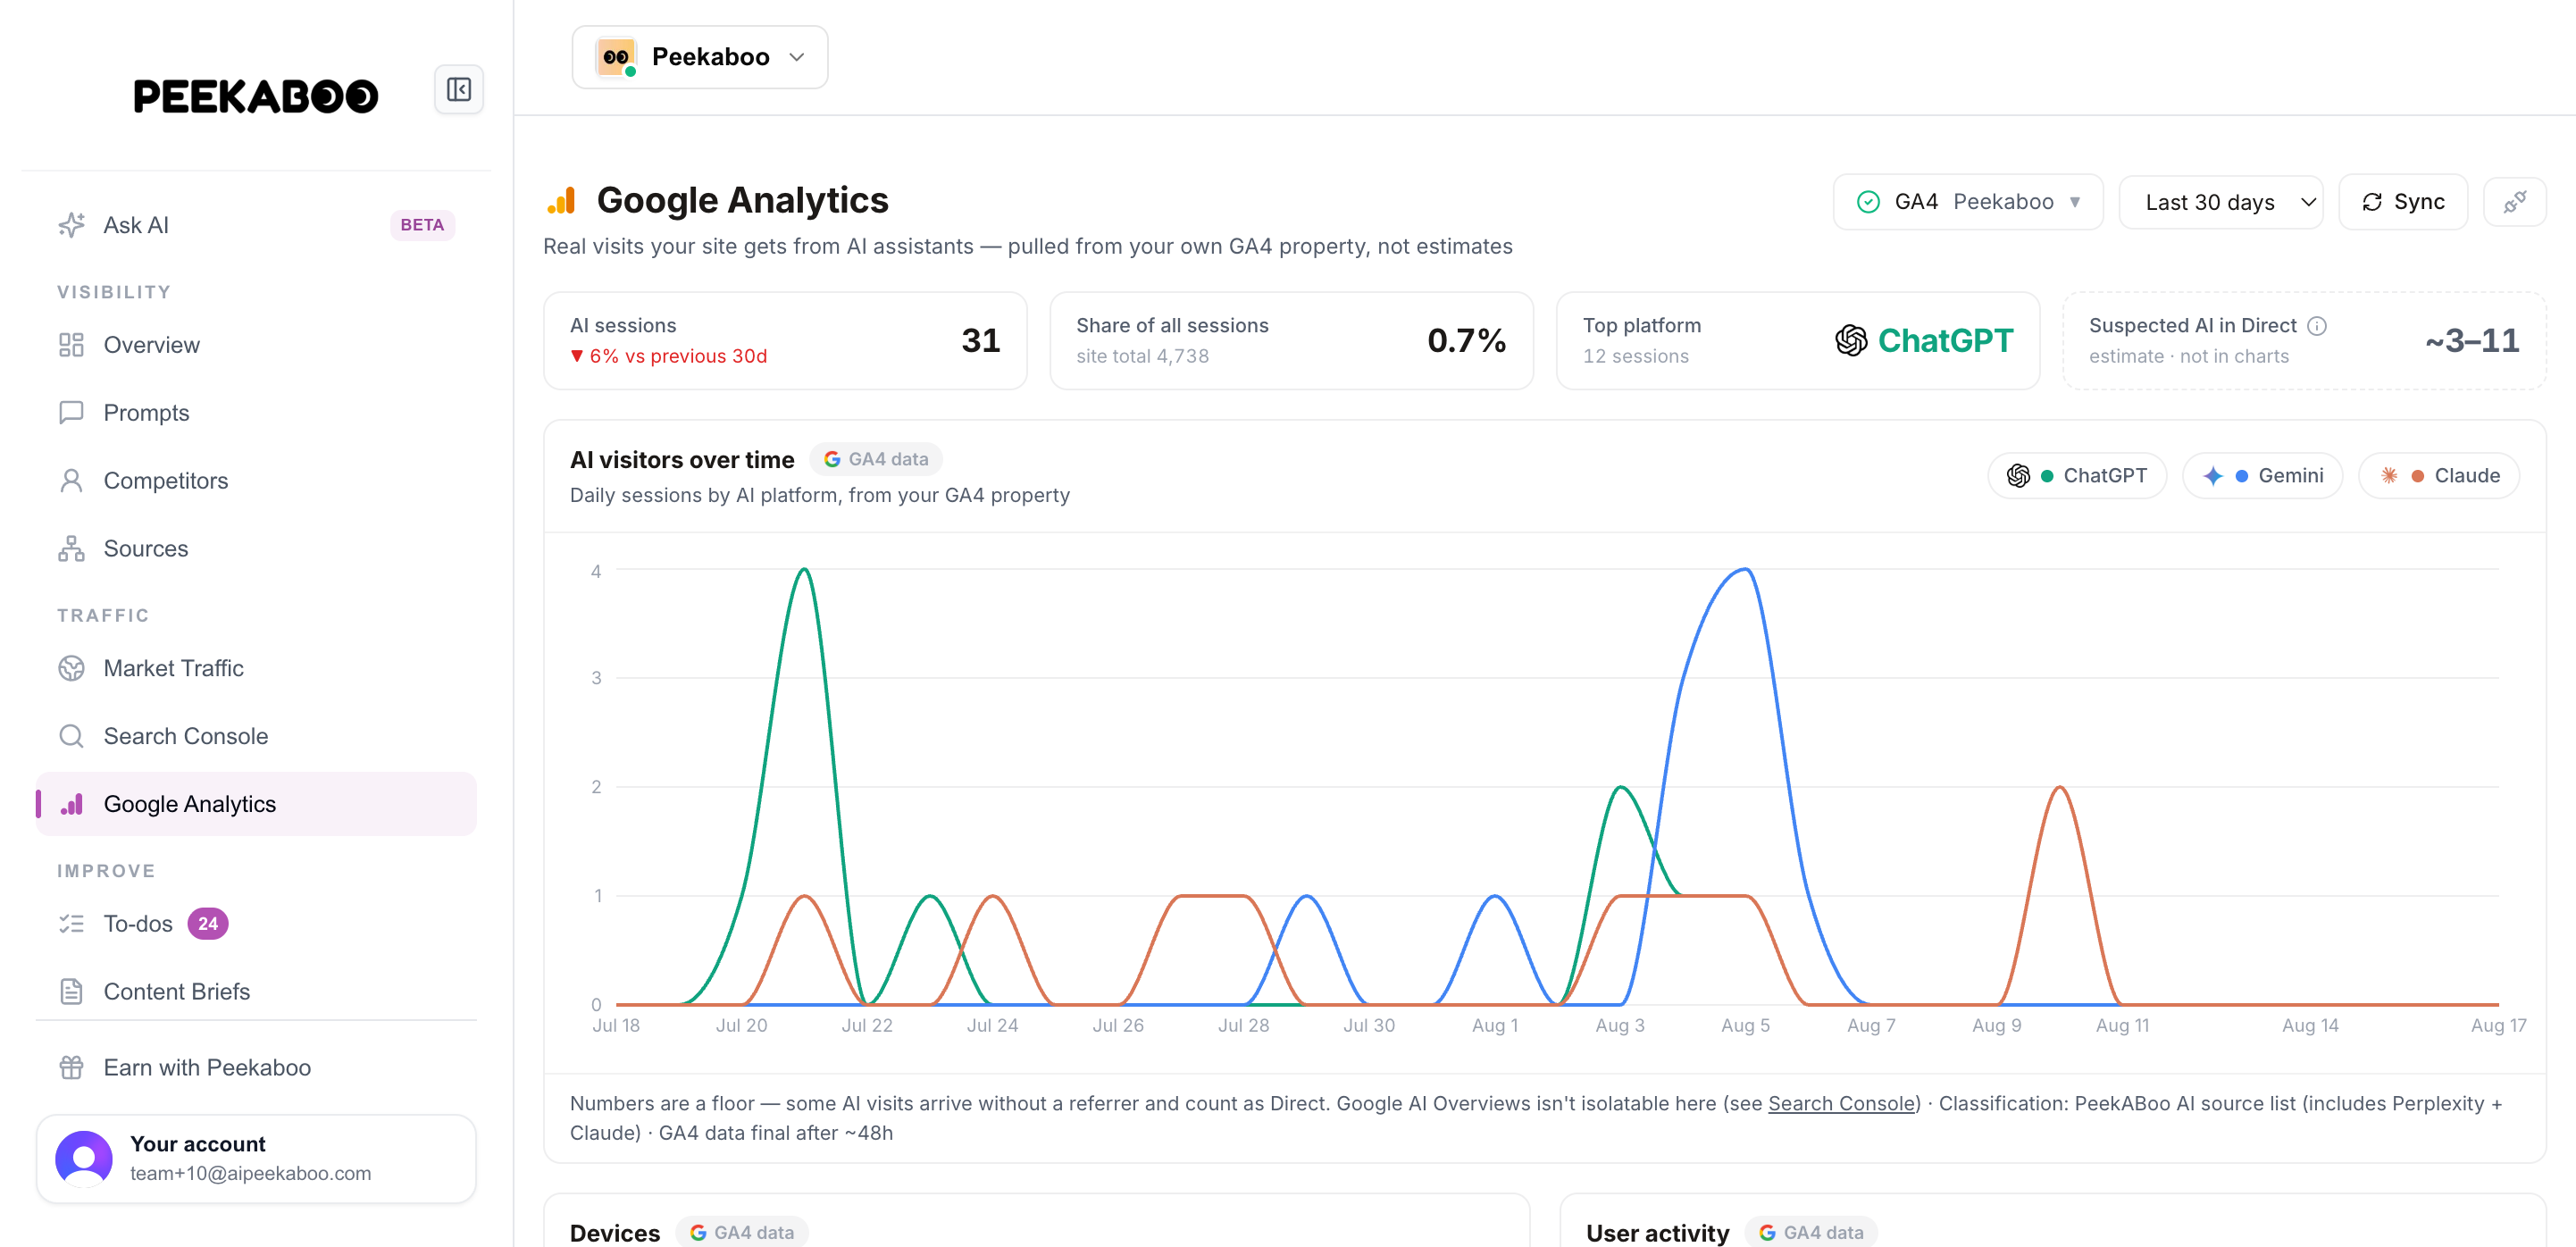Click the ChatGPT logo in Top platform card
Image resolution: width=2576 pixels, height=1247 pixels.
pos(1851,341)
